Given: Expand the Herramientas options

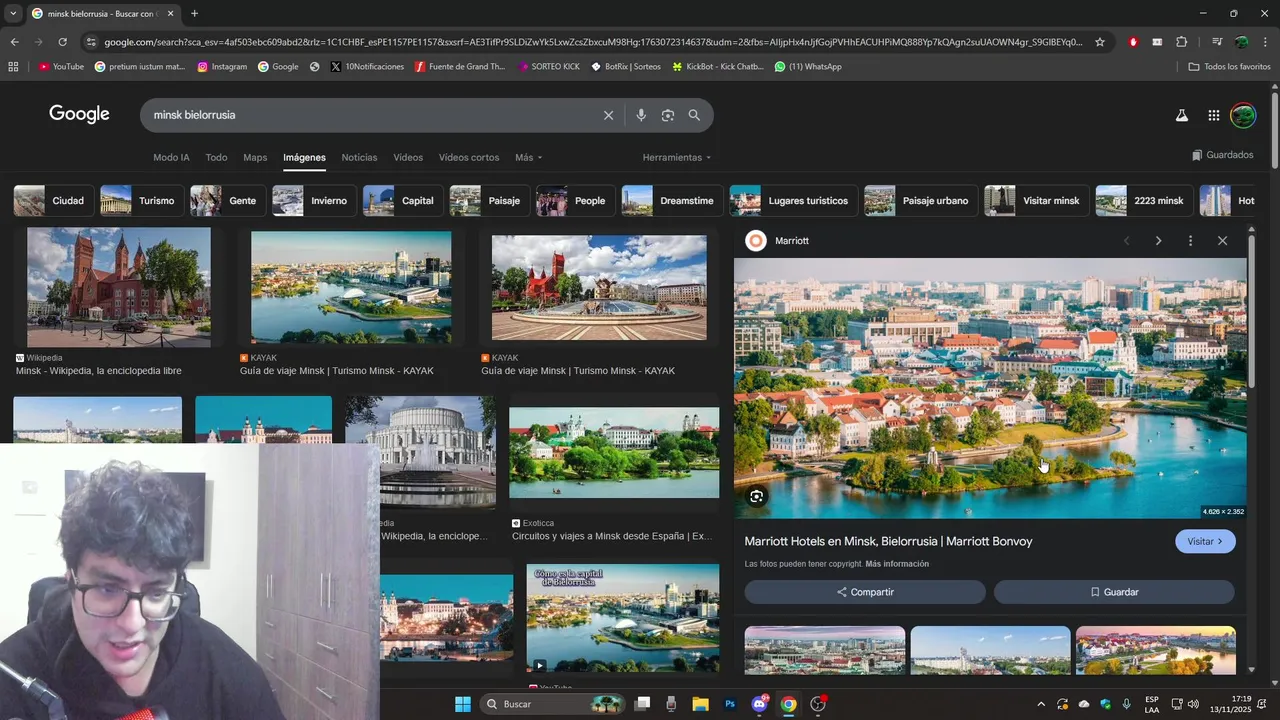Looking at the screenshot, I should [676, 157].
